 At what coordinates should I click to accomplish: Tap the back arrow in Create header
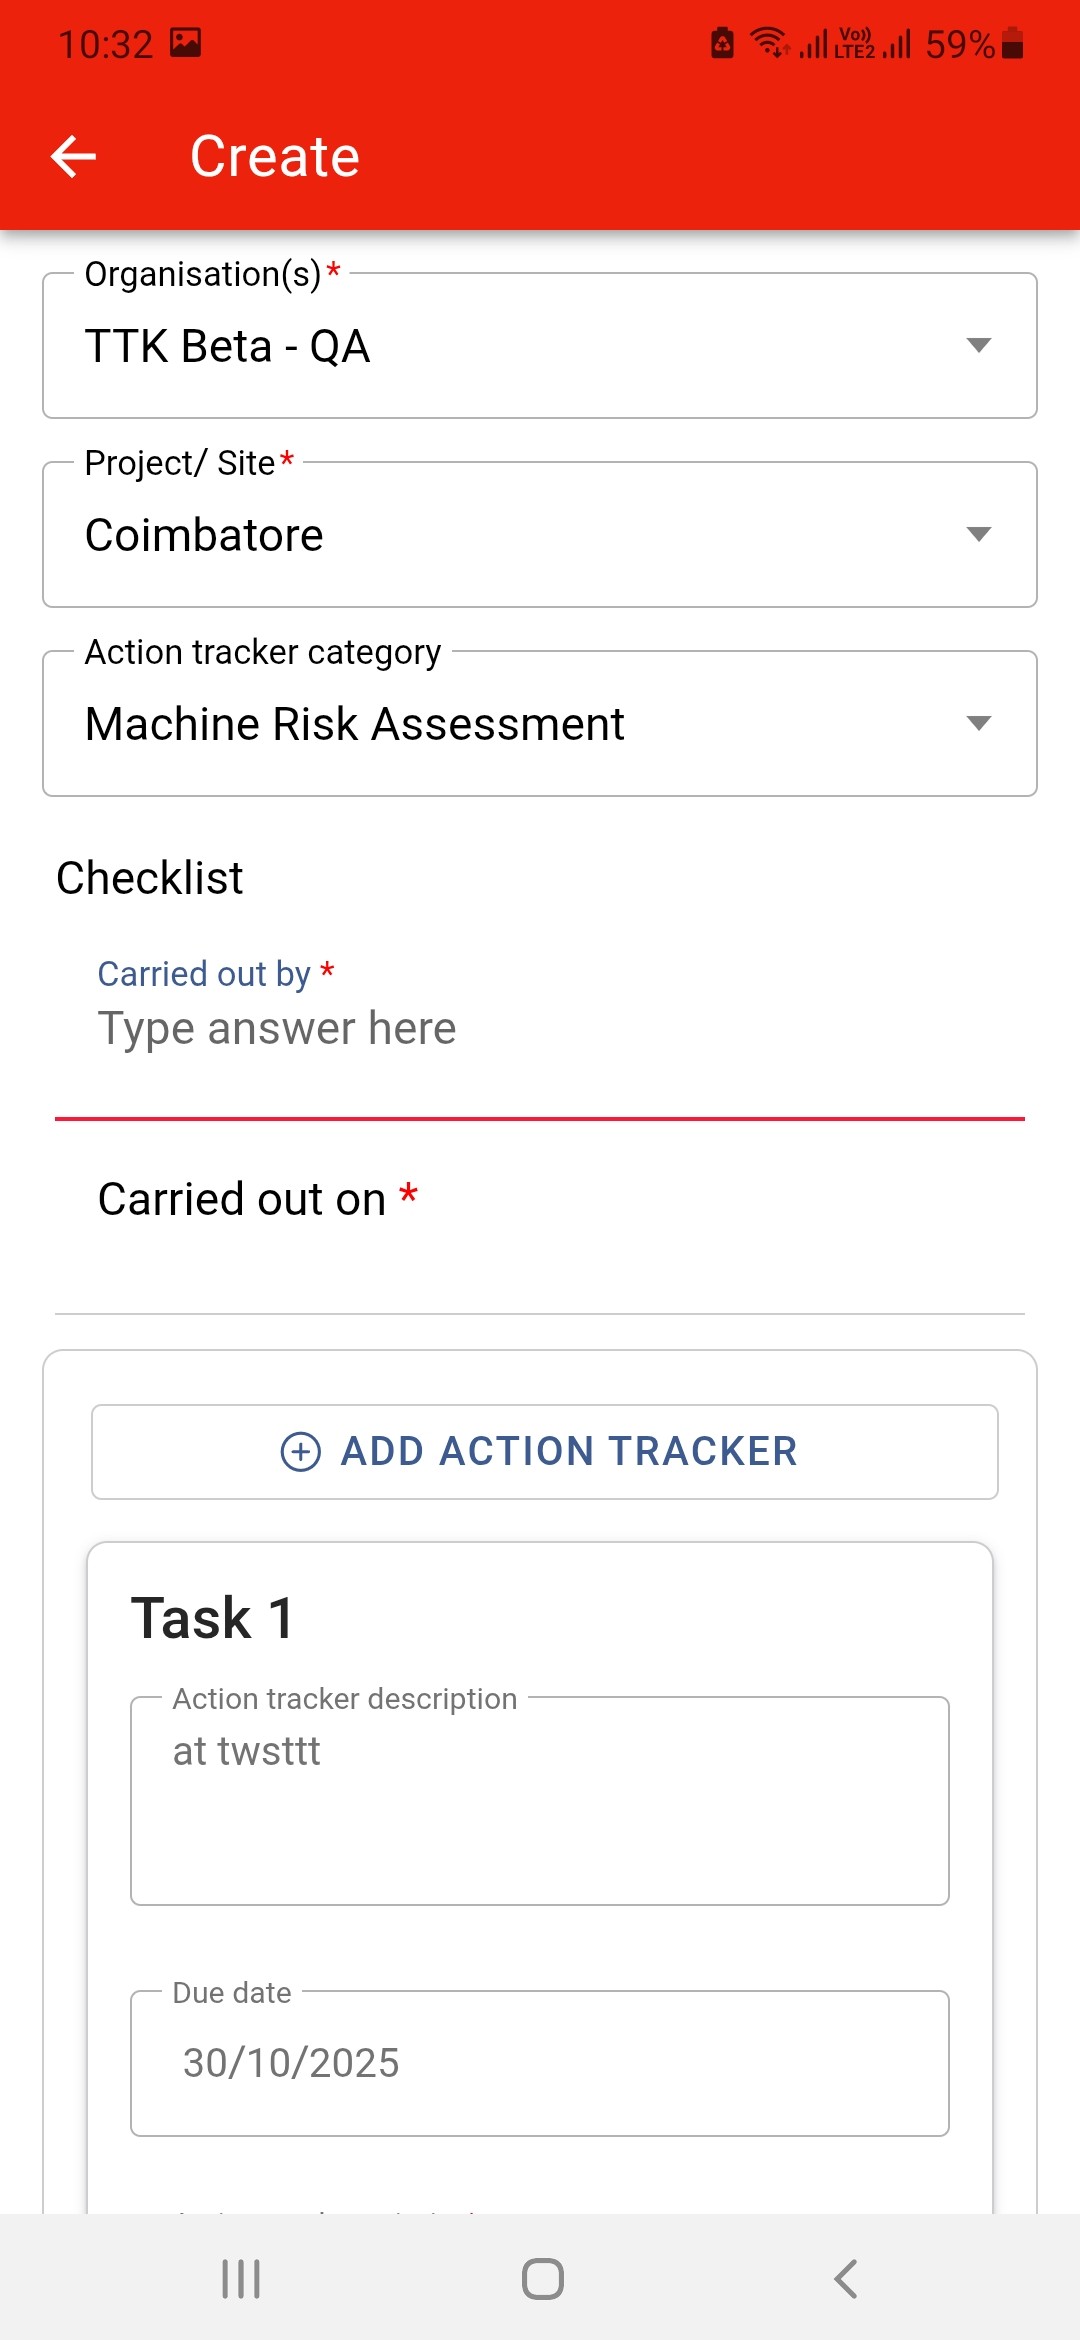(74, 156)
